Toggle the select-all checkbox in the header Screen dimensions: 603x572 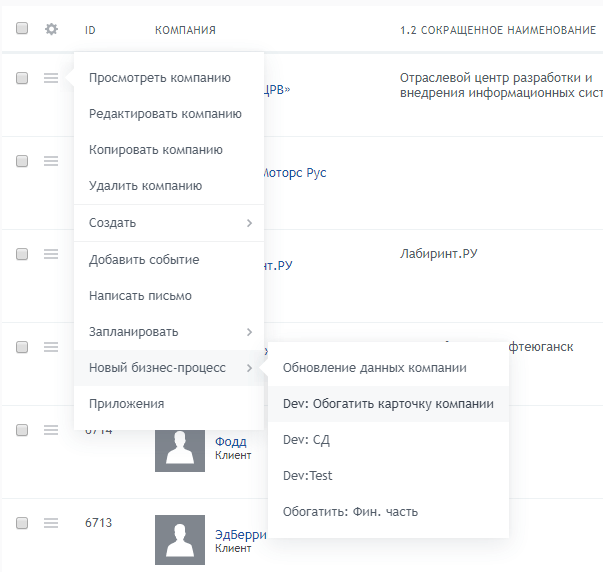[22, 30]
